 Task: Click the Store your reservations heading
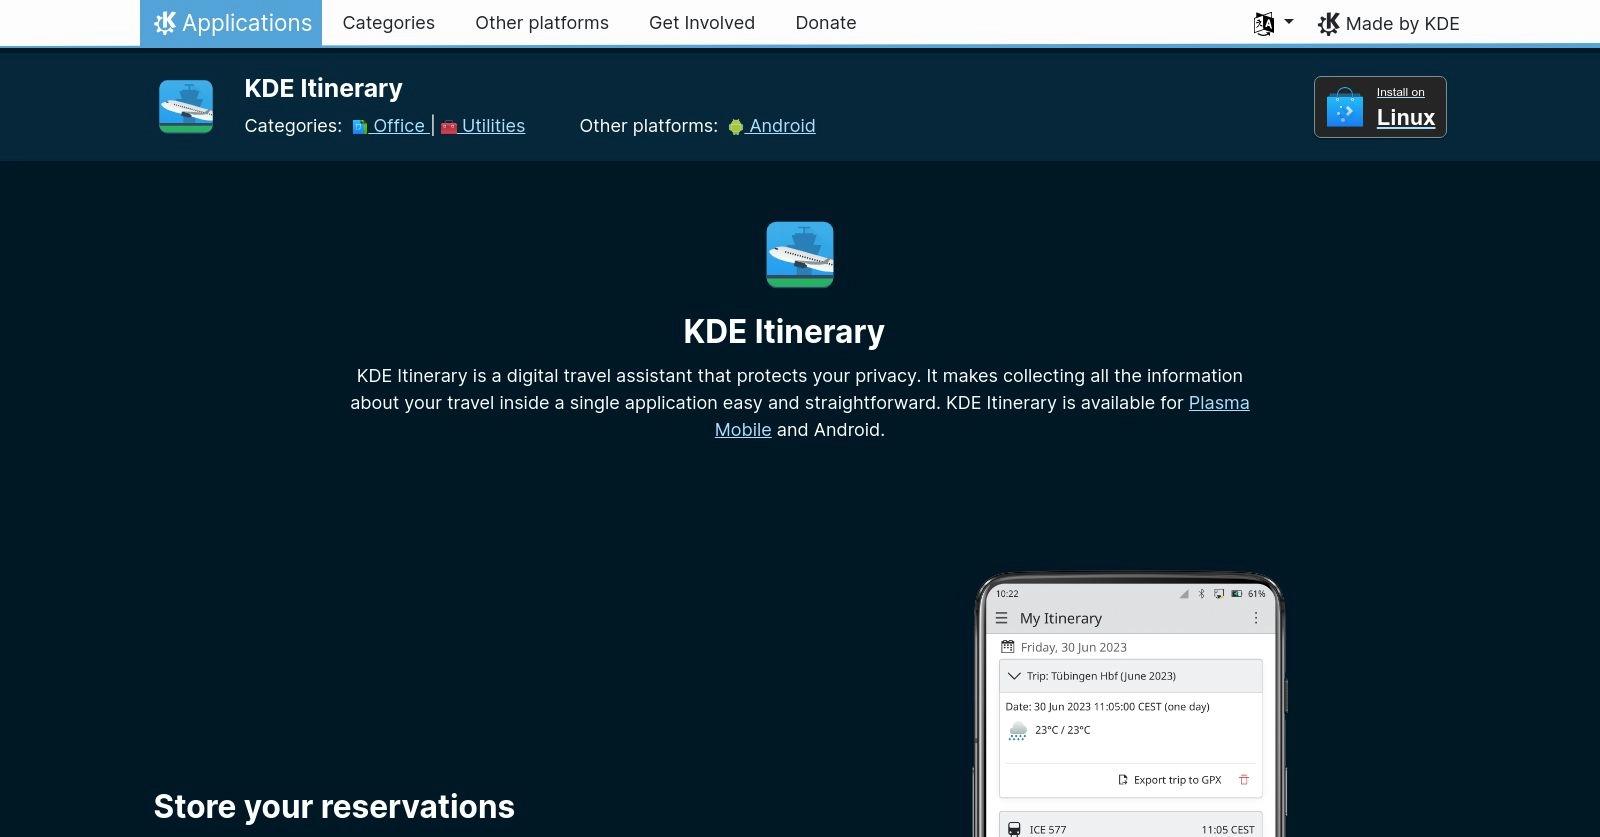pyautogui.click(x=334, y=807)
